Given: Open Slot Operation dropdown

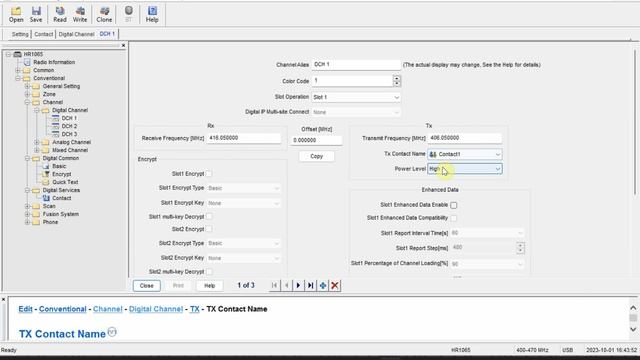Looking at the screenshot, I should 356,97.
